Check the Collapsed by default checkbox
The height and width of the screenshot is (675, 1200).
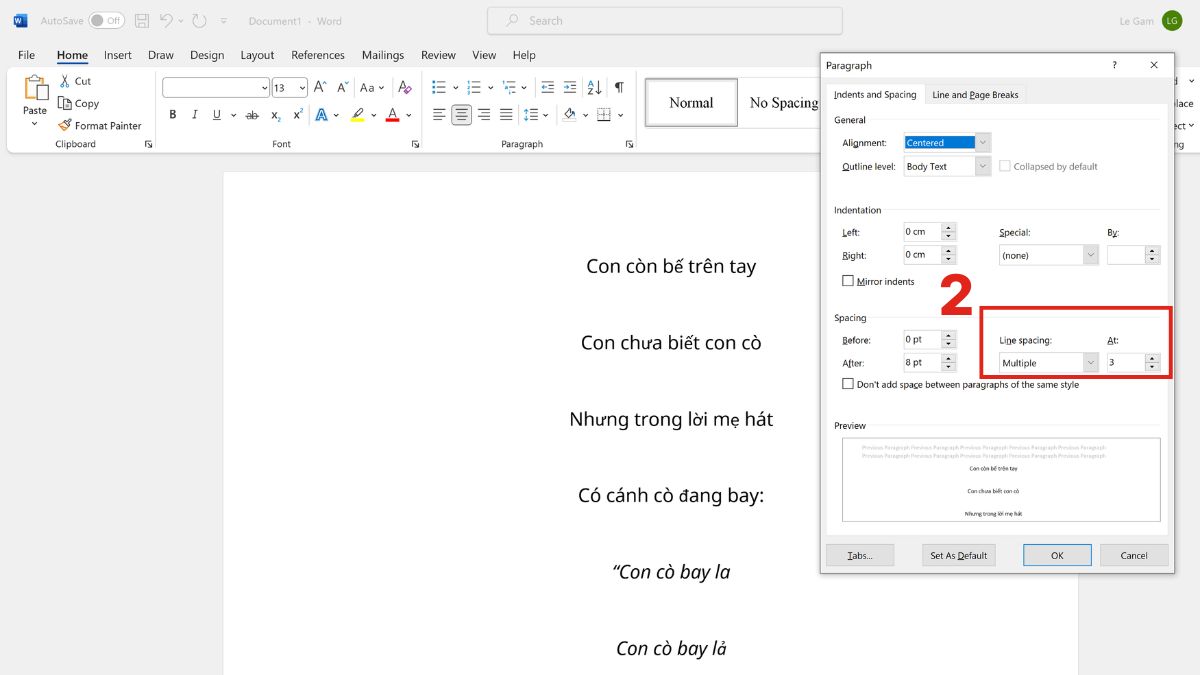pyautogui.click(x=1005, y=166)
